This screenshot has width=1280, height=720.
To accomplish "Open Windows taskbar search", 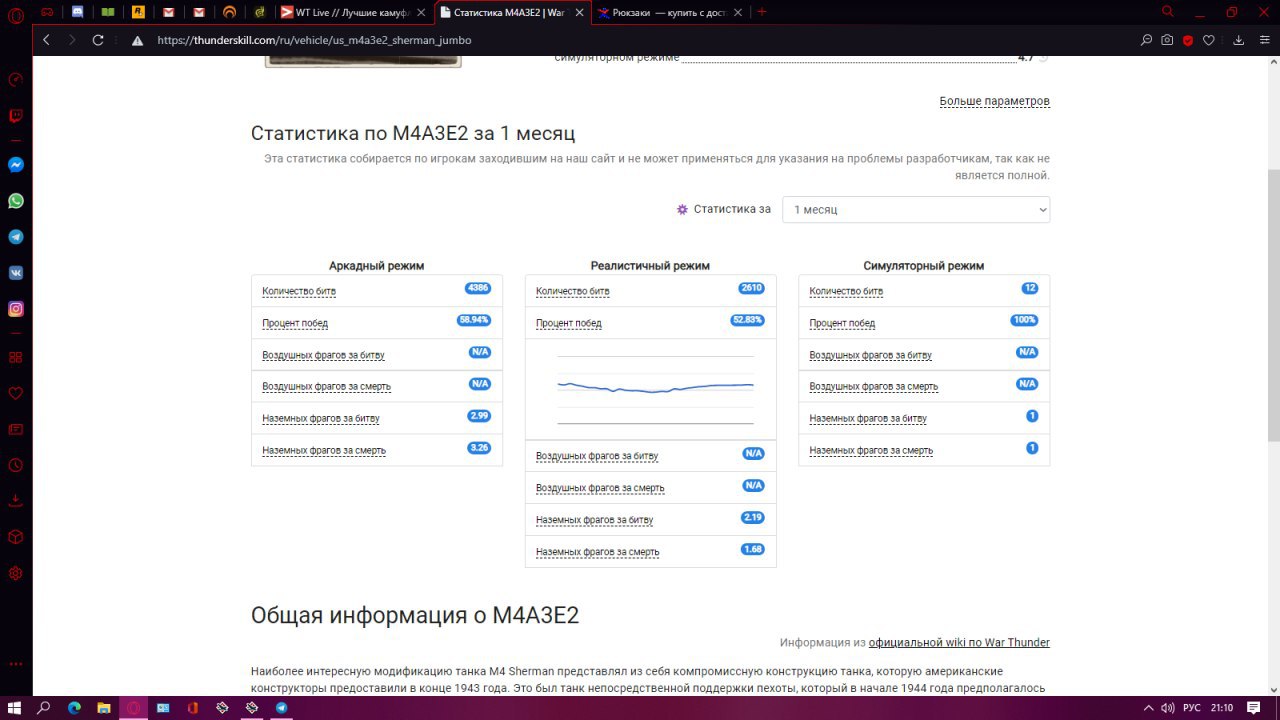I will [44, 707].
